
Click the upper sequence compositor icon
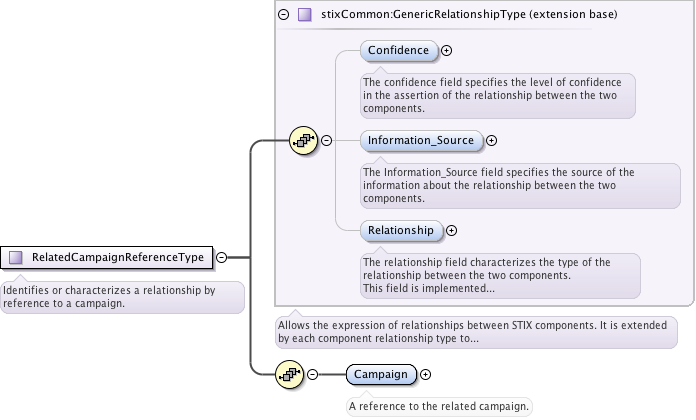click(301, 140)
